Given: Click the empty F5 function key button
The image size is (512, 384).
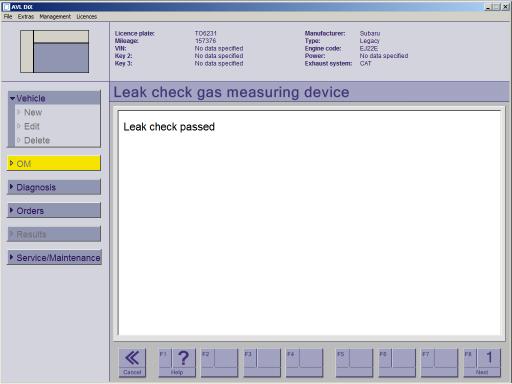Looking at the screenshot, I should coord(354,363).
